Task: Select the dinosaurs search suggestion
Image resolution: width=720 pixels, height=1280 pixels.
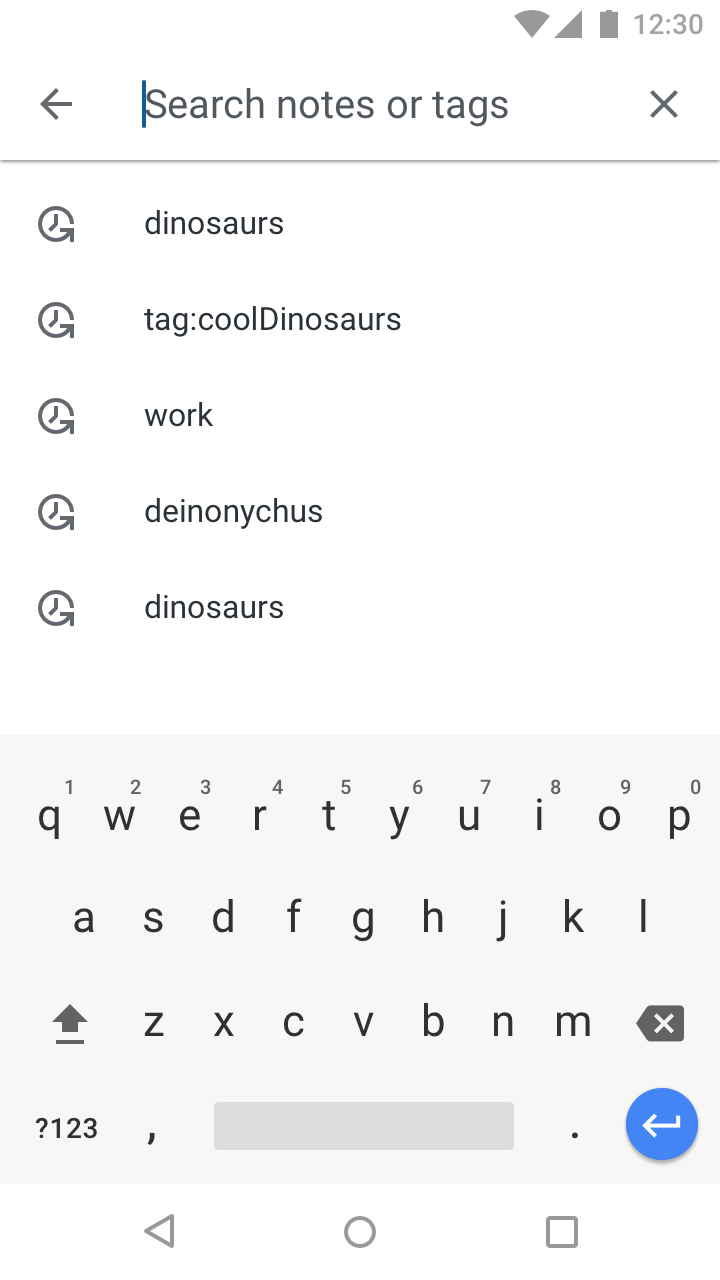Action: click(x=214, y=223)
